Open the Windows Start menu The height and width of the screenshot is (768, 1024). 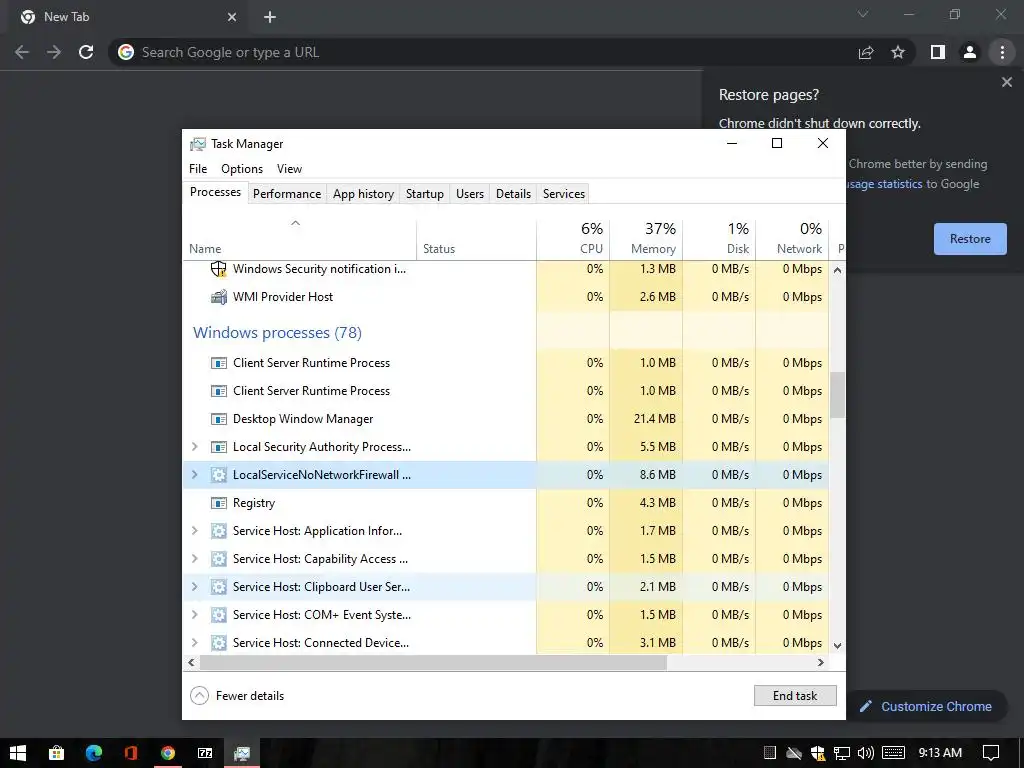click(18, 753)
